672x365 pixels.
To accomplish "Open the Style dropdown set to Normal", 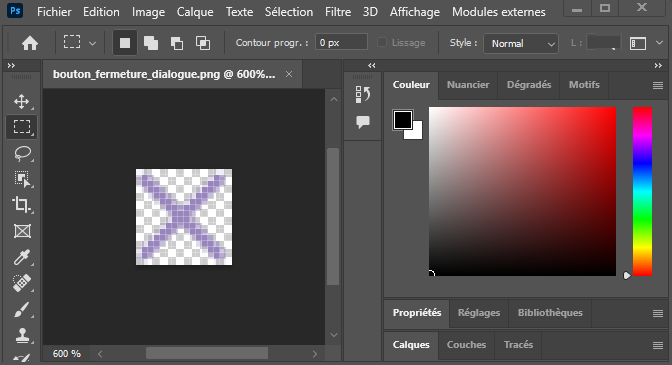I will click(x=521, y=43).
